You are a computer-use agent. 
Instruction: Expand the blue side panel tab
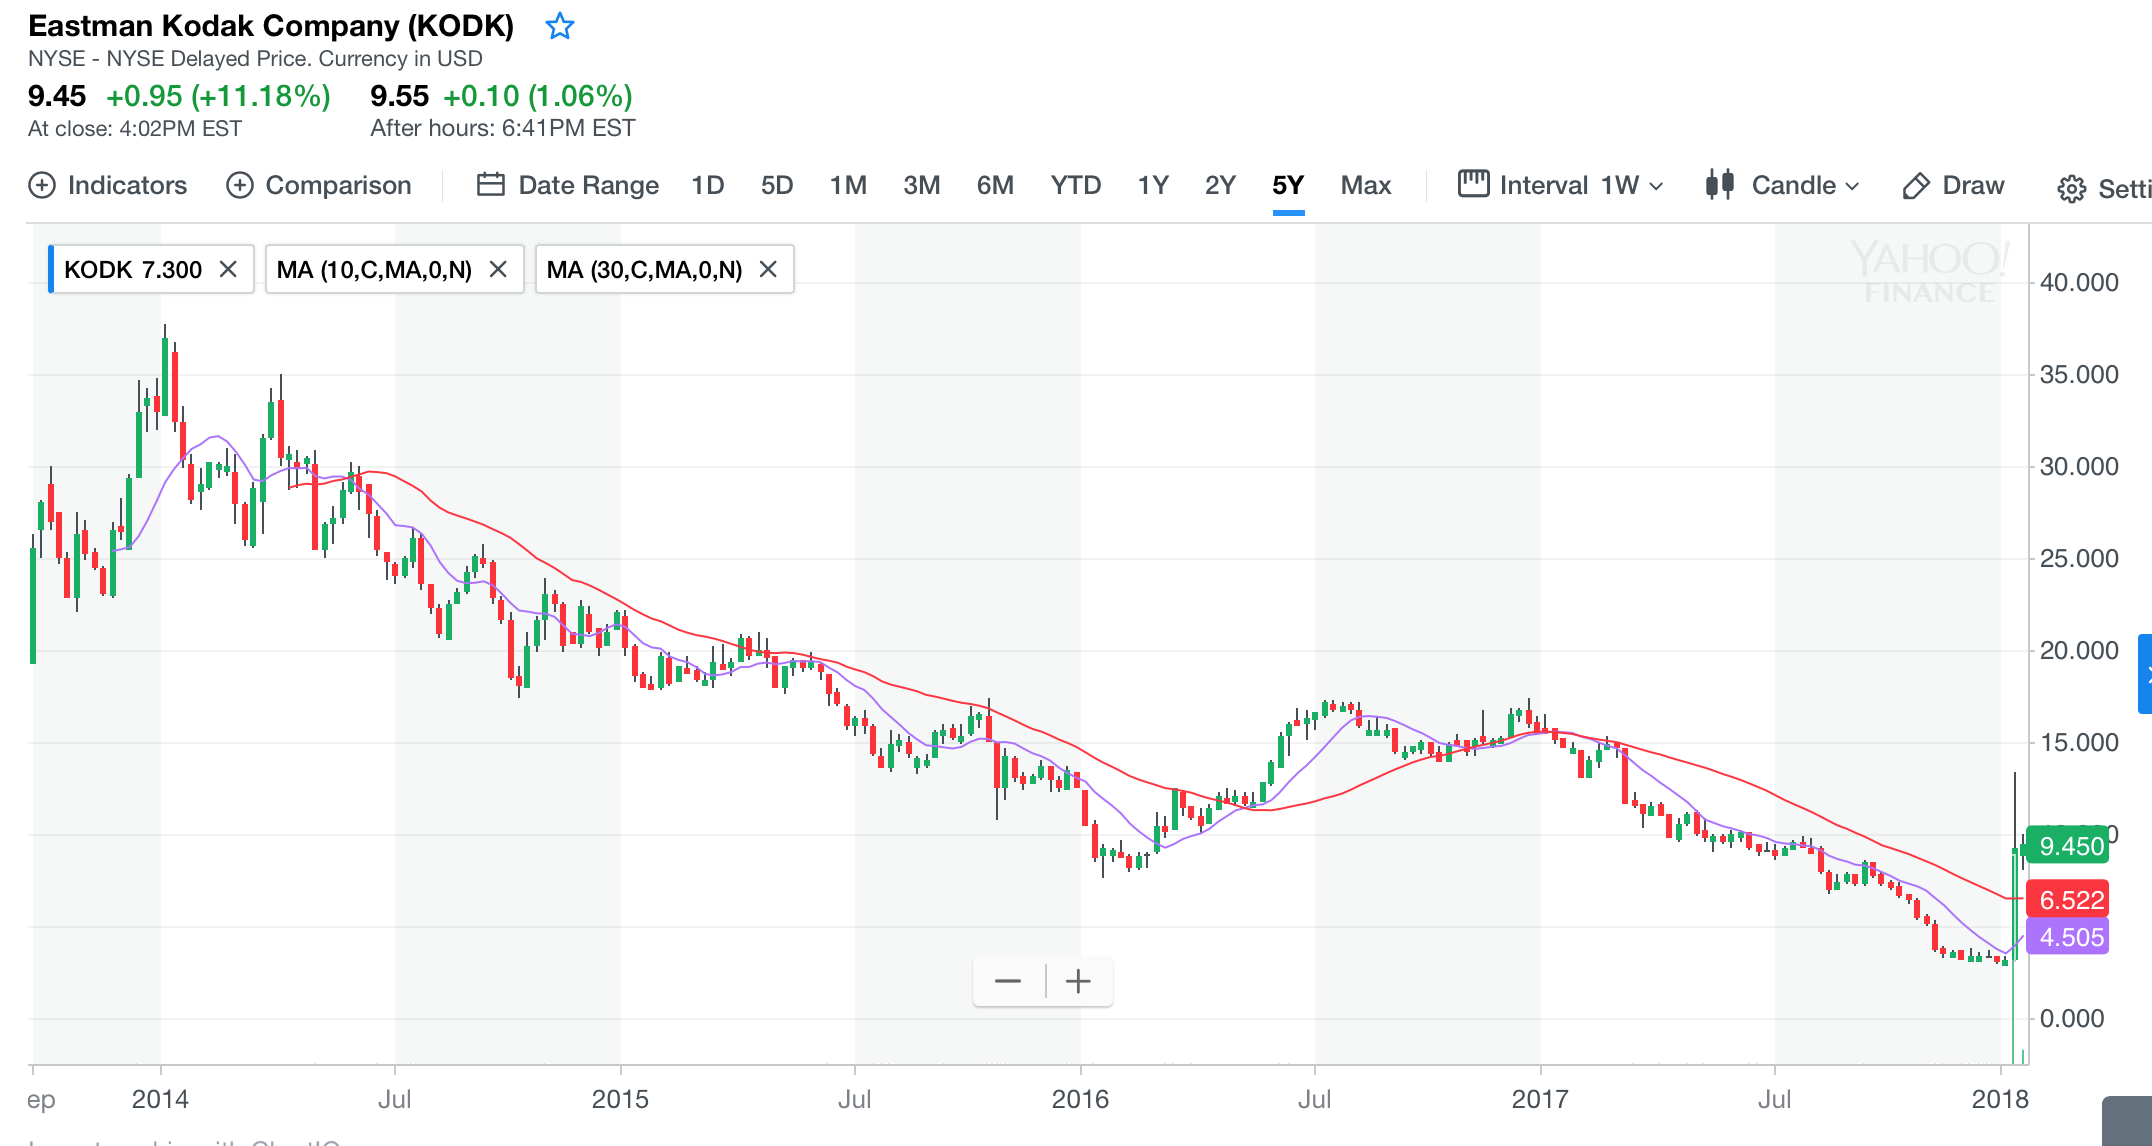[2145, 674]
